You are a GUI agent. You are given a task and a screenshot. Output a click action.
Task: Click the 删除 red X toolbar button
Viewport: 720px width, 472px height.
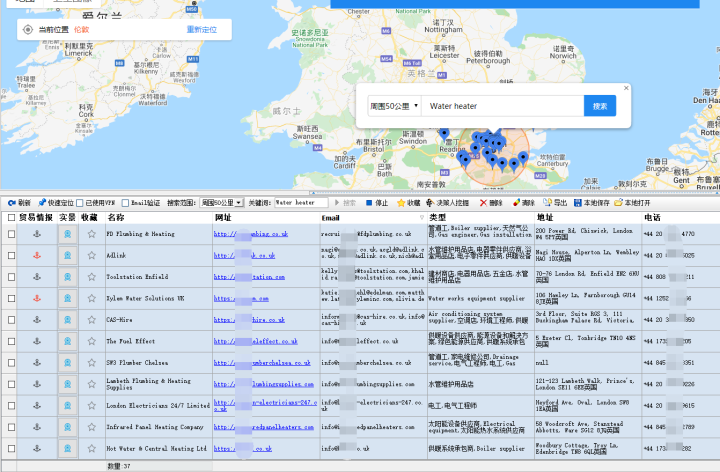tap(491, 202)
